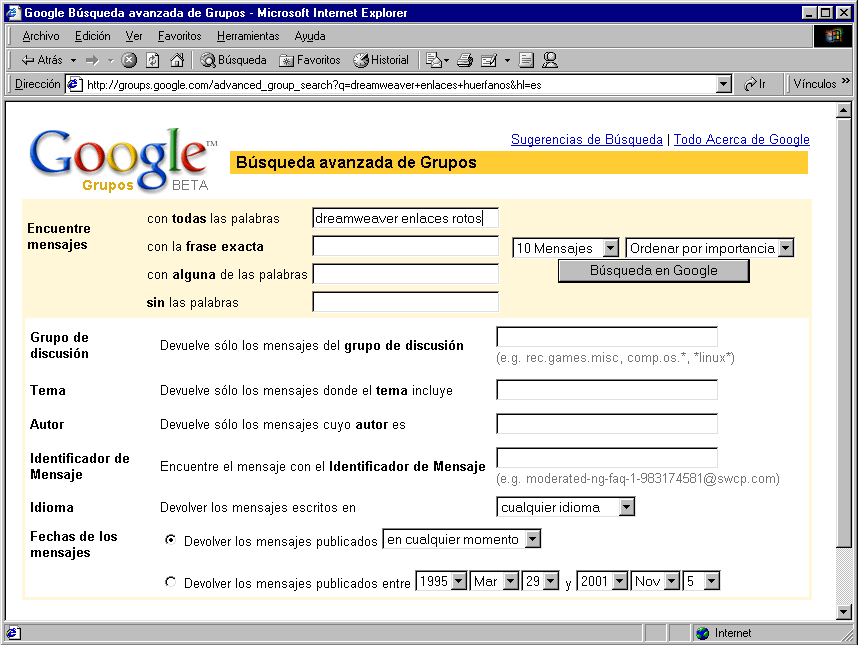Click the Discuss toolbar icon
Image resolution: width=858 pixels, height=645 pixels.
(x=526, y=60)
